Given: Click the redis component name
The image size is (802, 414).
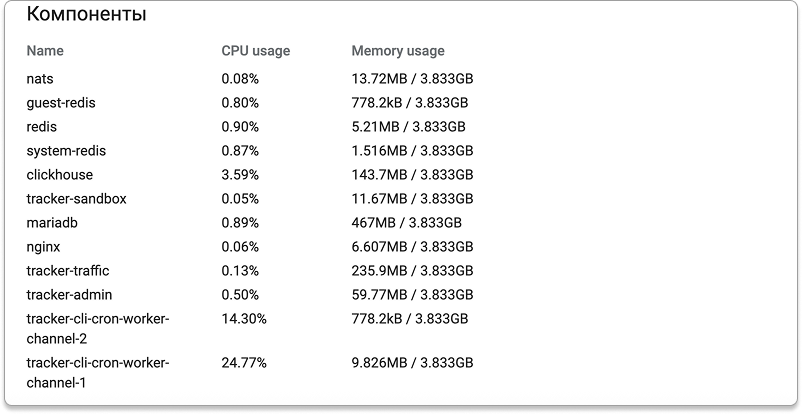Looking at the screenshot, I should [42, 126].
